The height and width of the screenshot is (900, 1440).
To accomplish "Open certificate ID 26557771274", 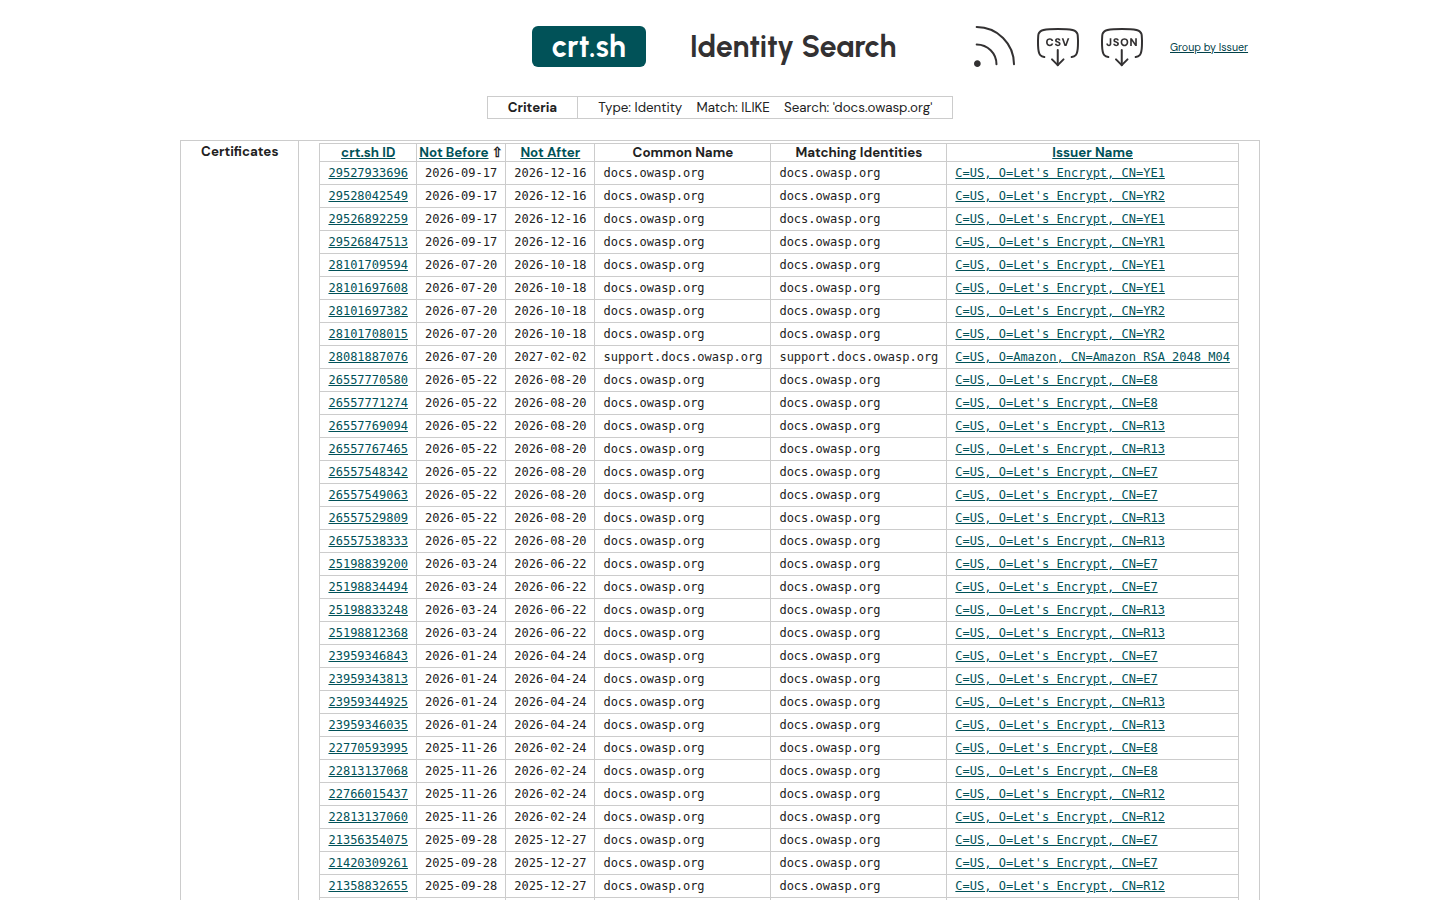I will click(368, 403).
